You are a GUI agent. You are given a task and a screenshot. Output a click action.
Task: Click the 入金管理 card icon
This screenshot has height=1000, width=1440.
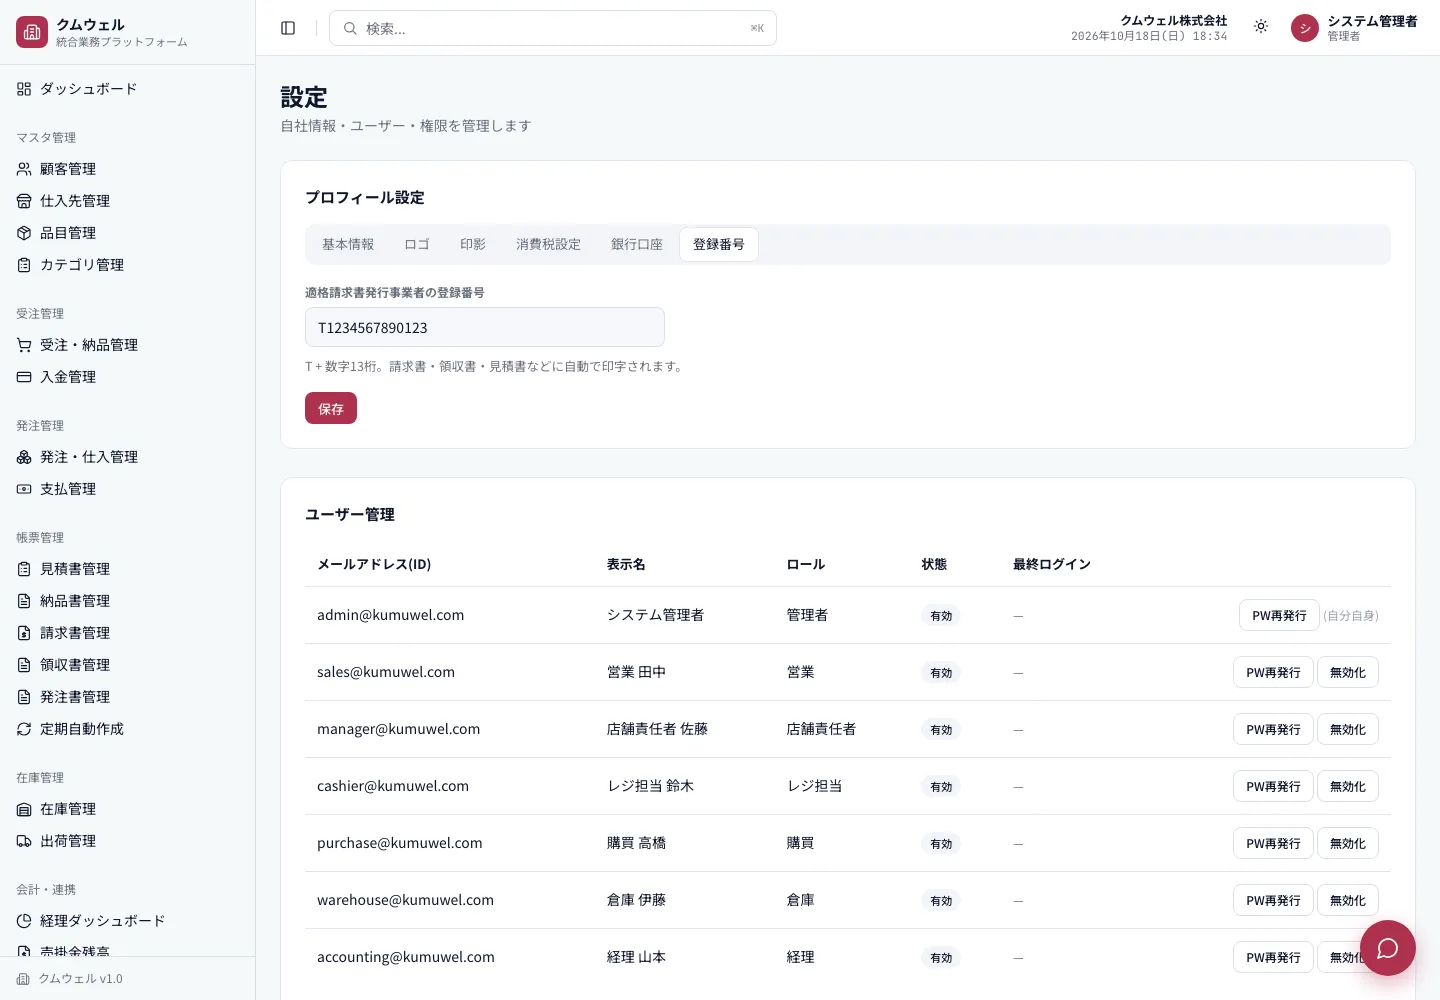(x=24, y=377)
